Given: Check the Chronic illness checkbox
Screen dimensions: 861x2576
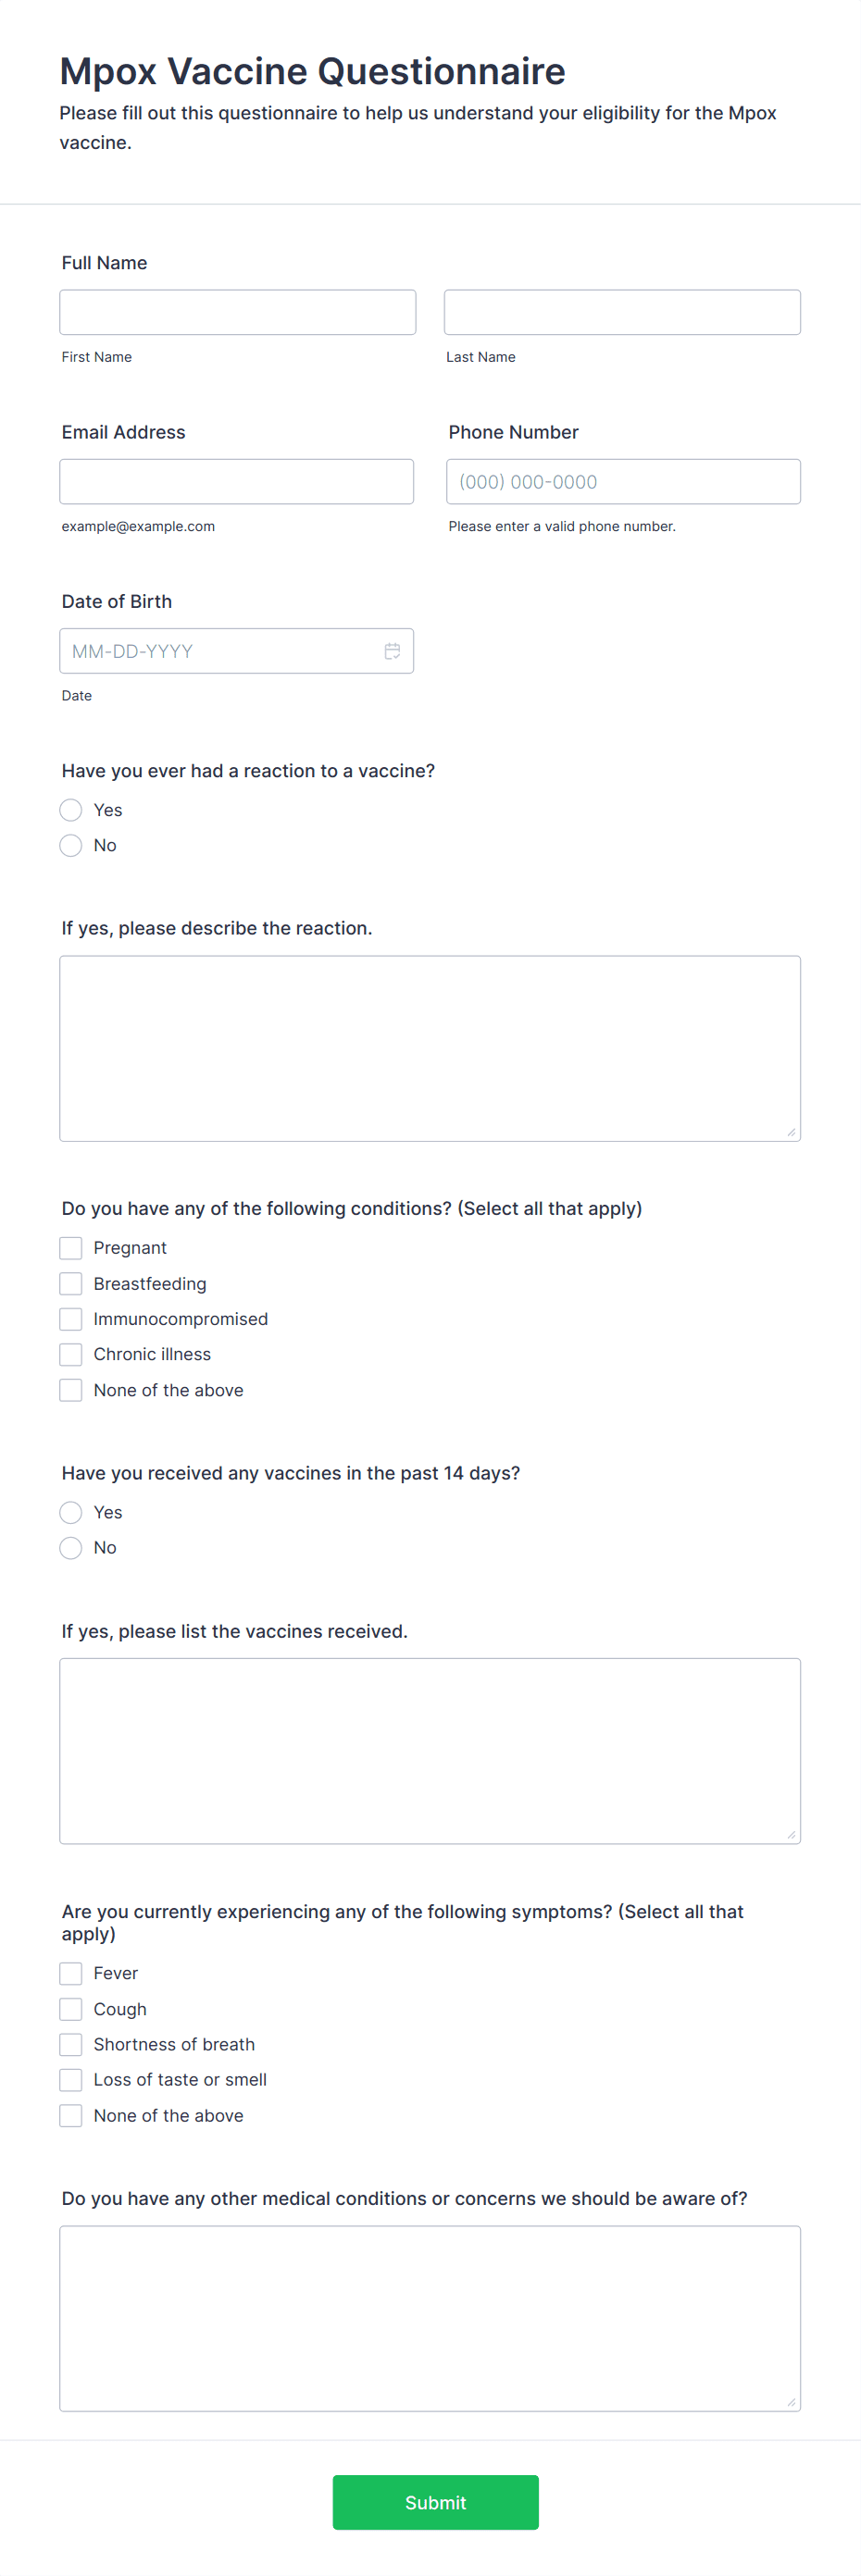Looking at the screenshot, I should (70, 1354).
